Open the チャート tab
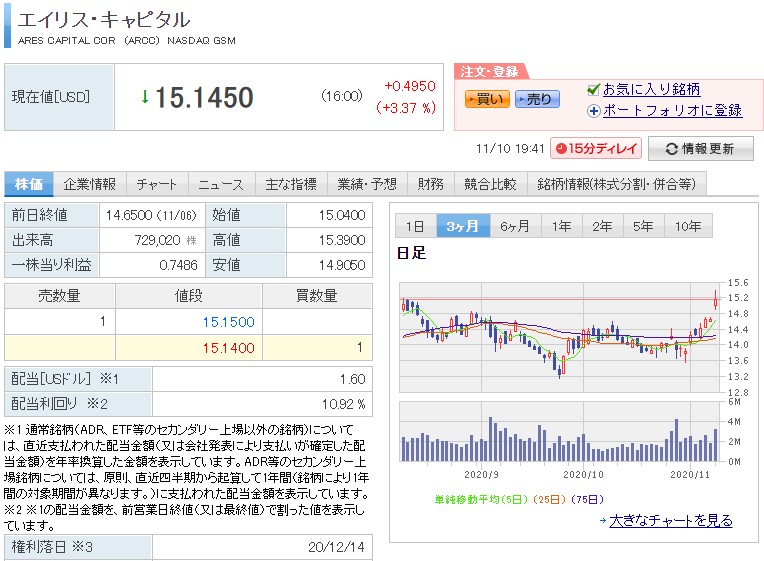 156,184
